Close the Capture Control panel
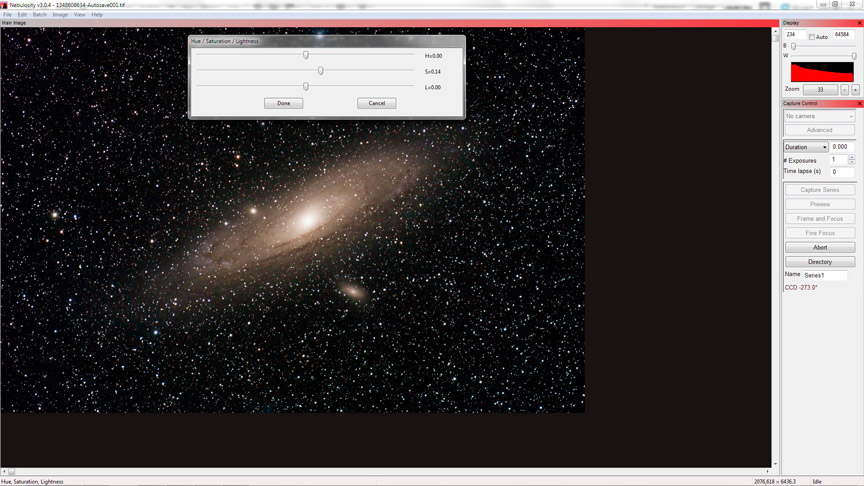The image size is (864, 486). 859,103
